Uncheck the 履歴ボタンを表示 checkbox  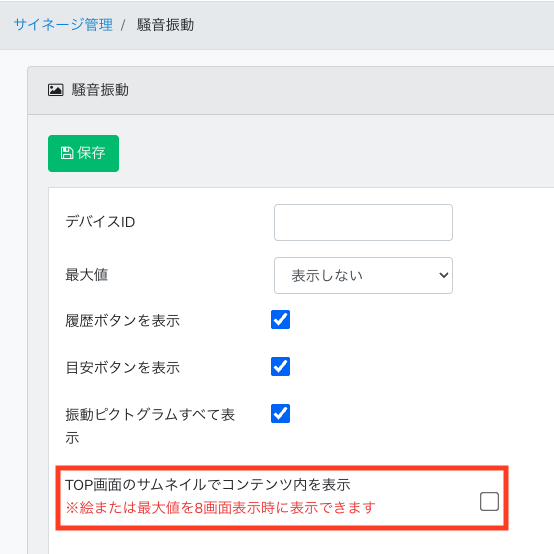(x=281, y=319)
